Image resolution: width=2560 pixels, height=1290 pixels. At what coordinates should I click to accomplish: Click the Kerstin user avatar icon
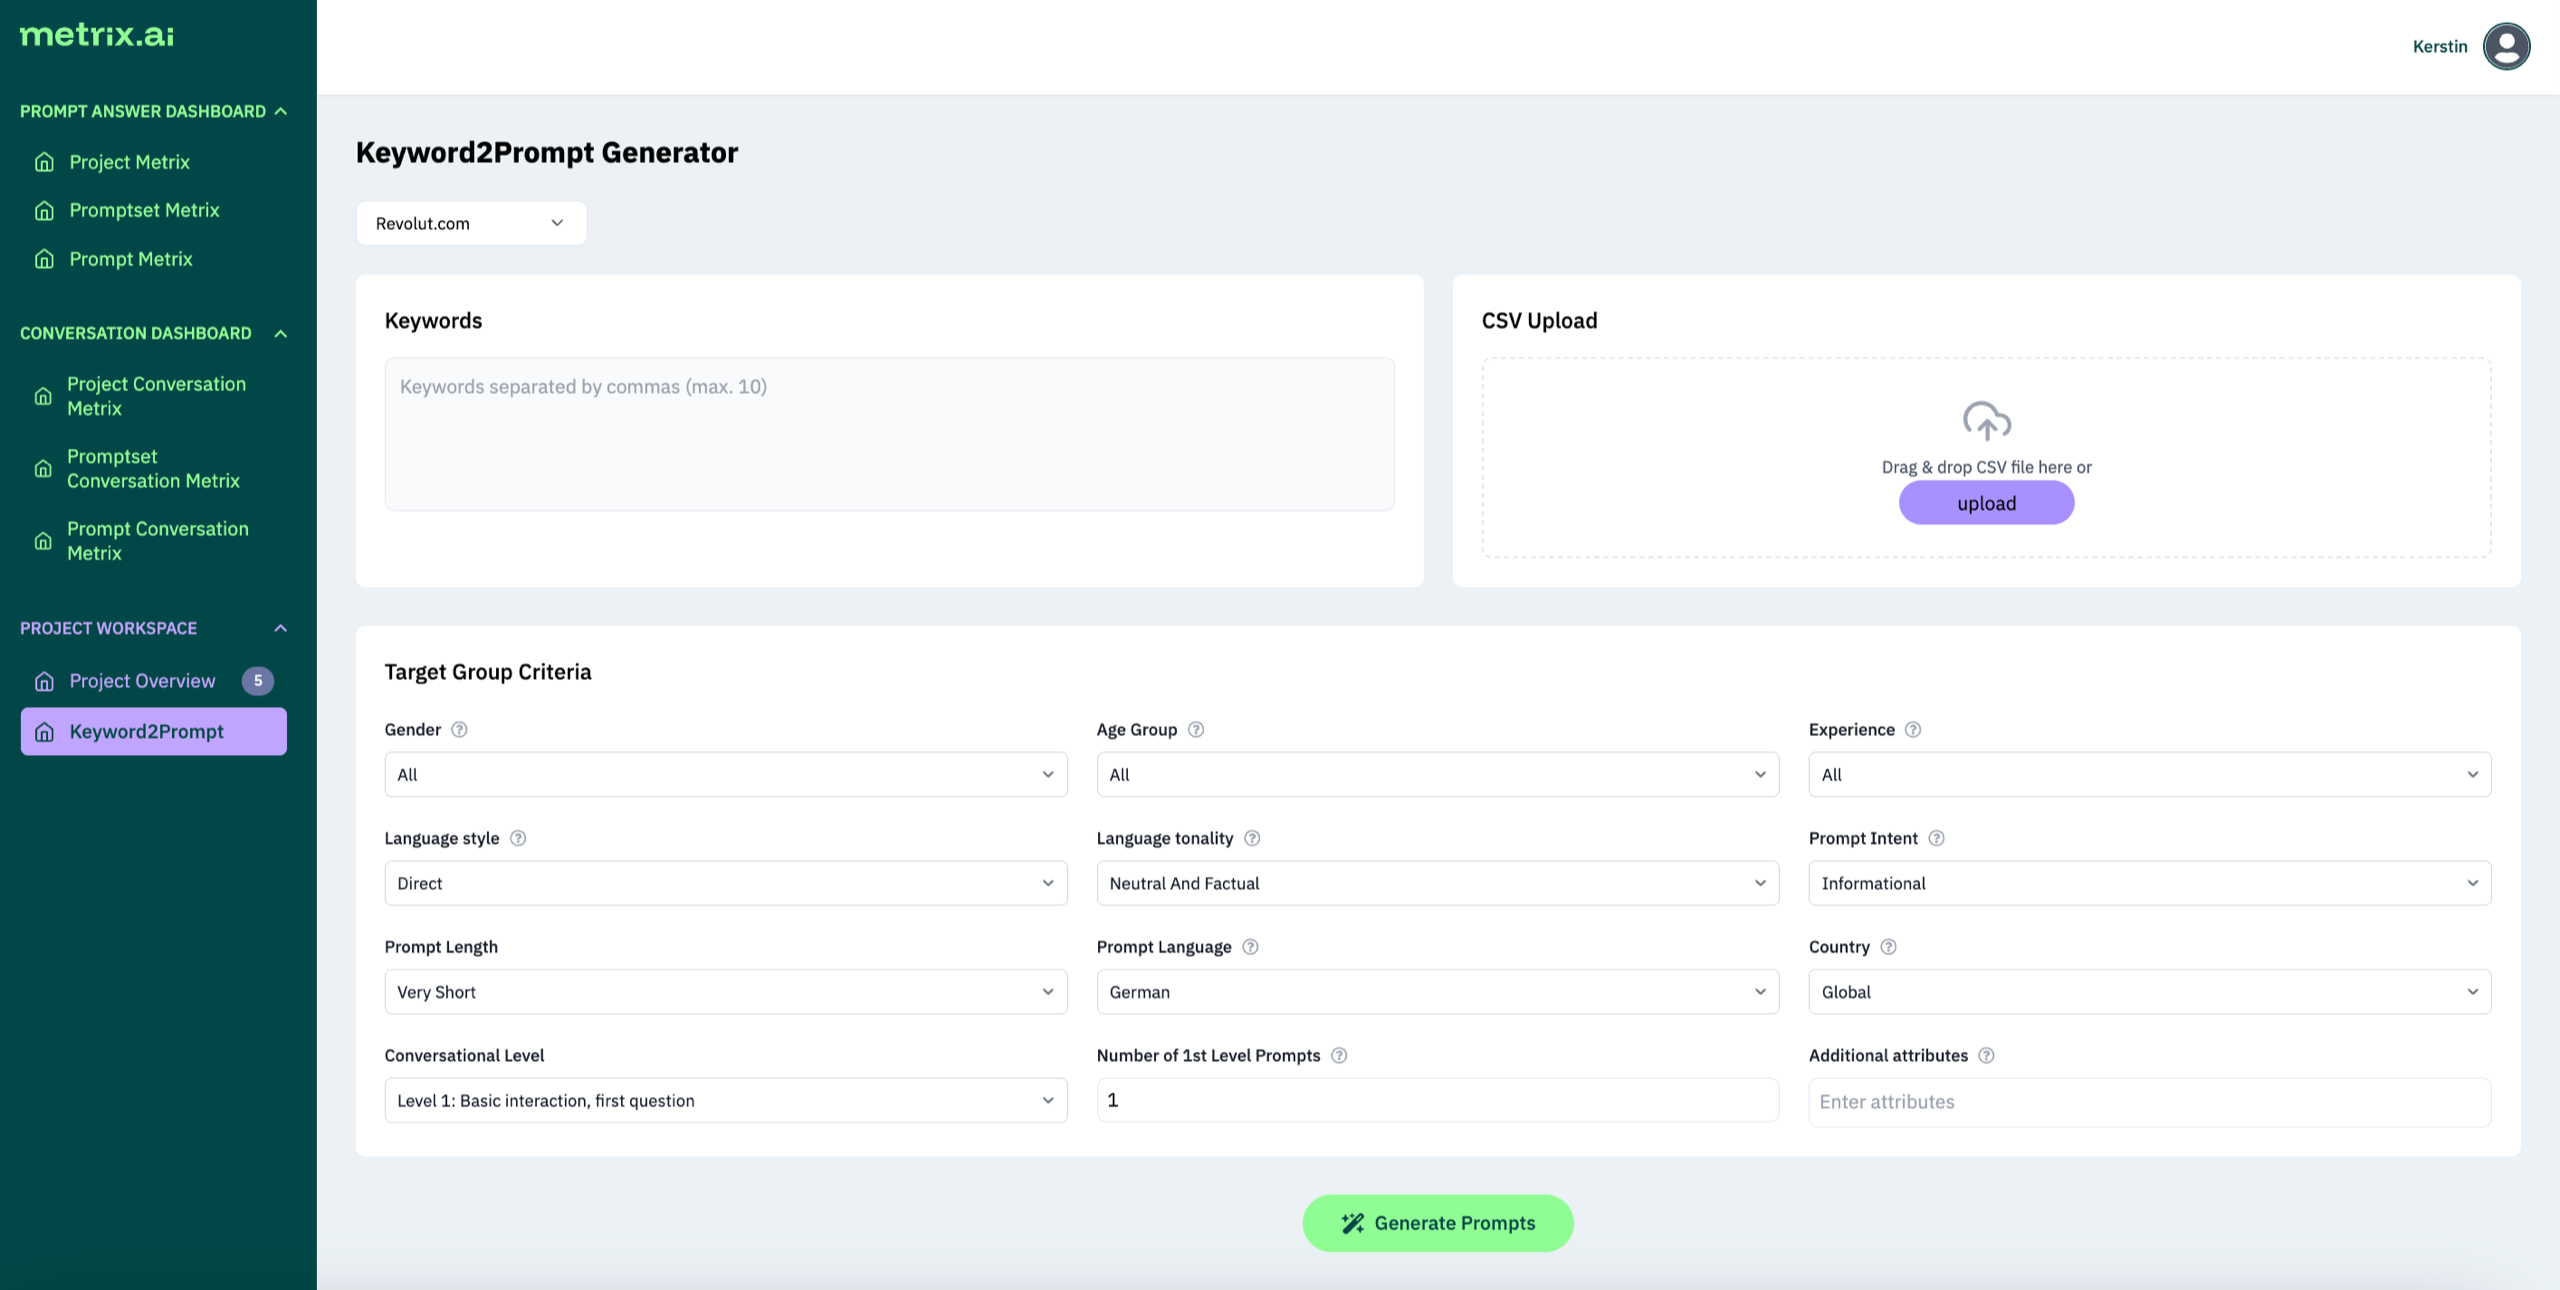tap(2506, 46)
